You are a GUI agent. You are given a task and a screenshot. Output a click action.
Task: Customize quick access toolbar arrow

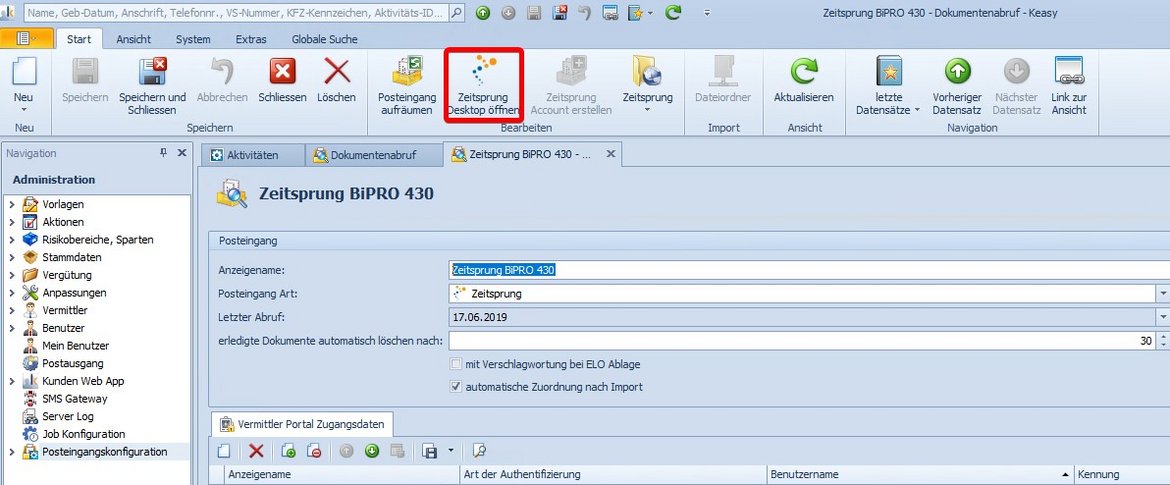tap(707, 13)
